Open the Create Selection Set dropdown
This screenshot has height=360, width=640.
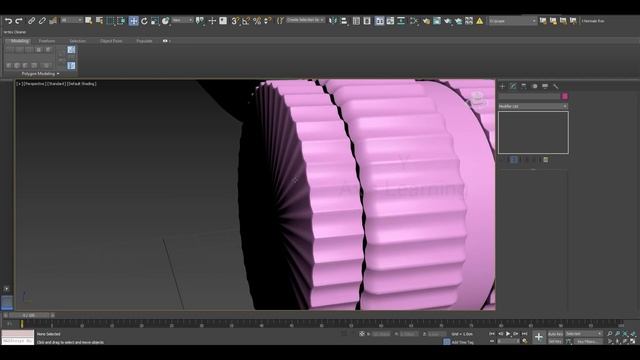click(x=305, y=20)
